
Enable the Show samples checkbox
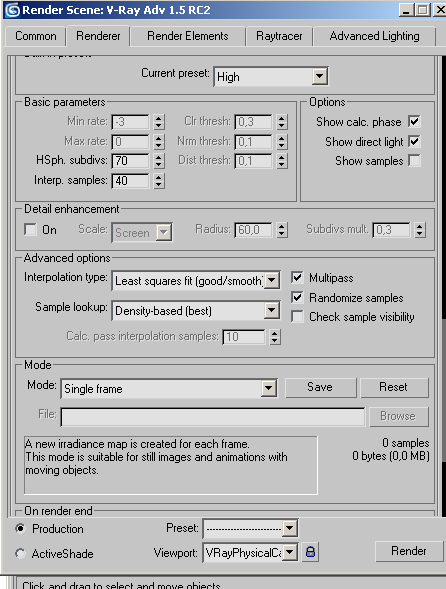point(414,161)
